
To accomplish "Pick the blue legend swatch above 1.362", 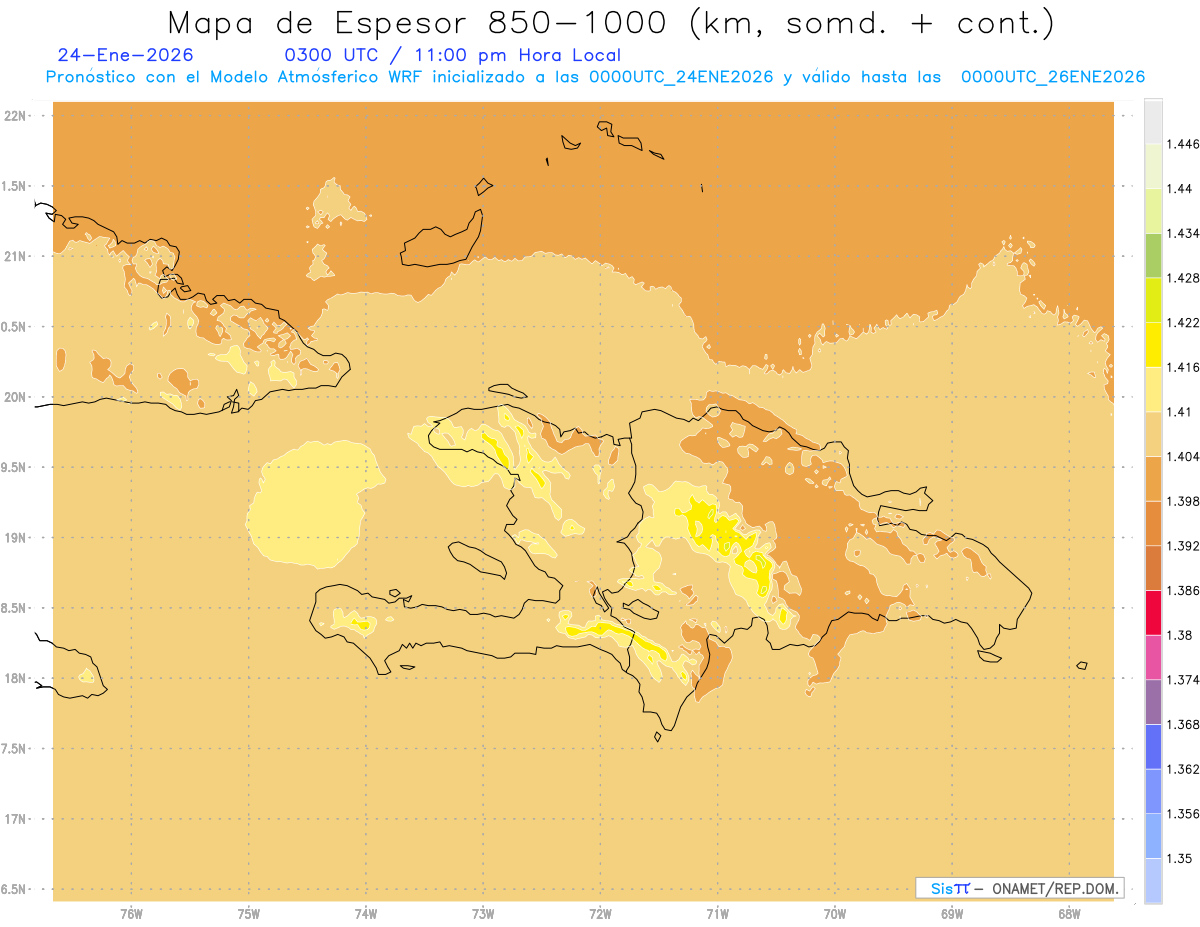I will tap(1153, 747).
